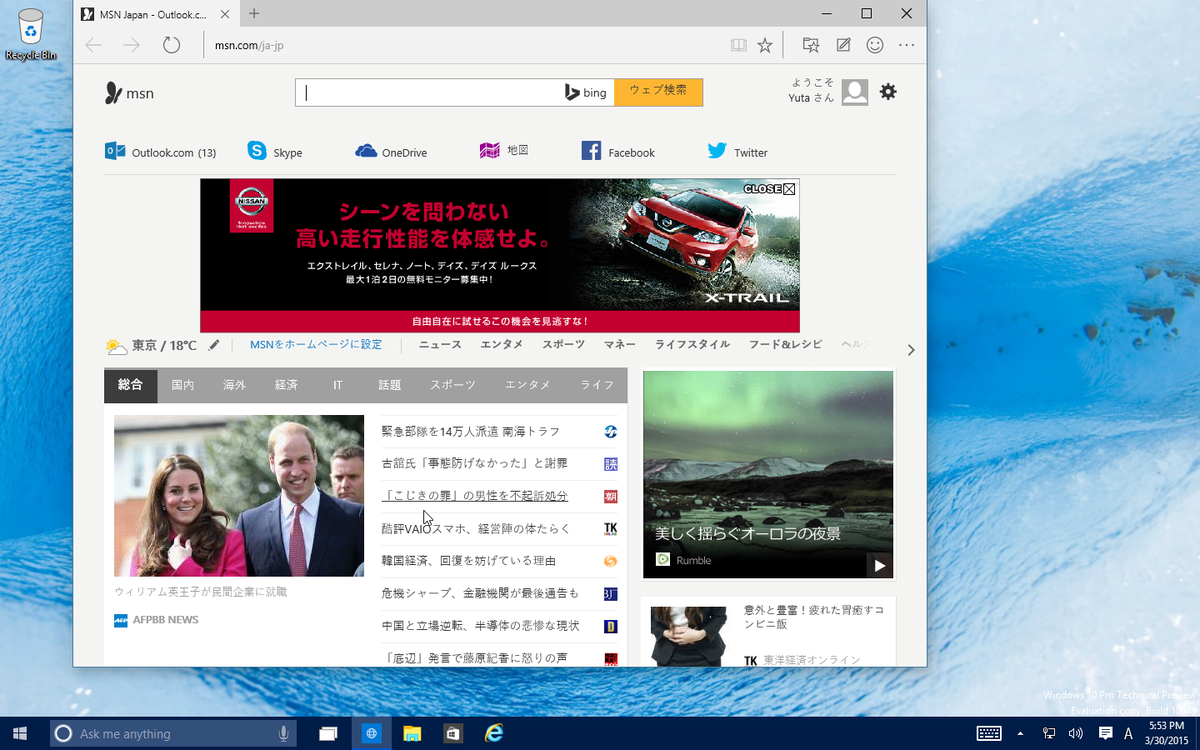Open reading view book icon
1200x750 pixels.
(x=738, y=45)
